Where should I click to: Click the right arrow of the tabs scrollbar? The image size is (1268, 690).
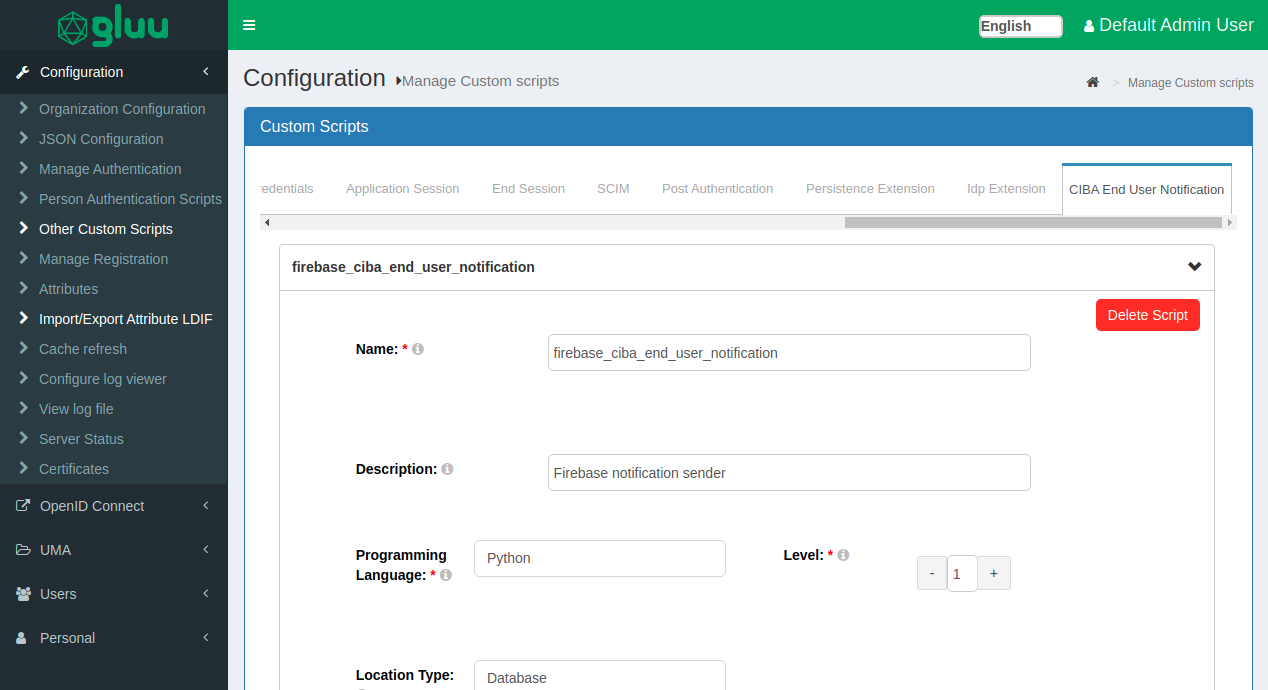coord(1230,222)
